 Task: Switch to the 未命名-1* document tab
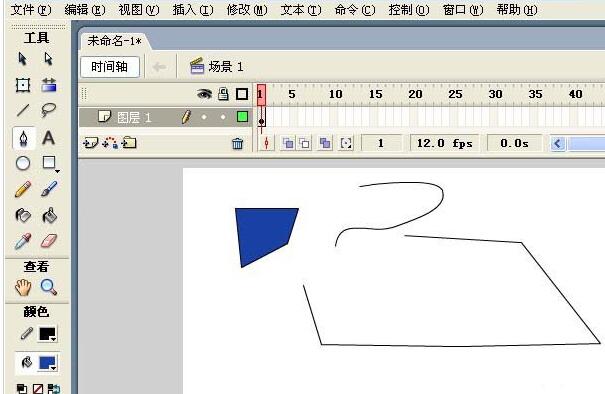(114, 41)
